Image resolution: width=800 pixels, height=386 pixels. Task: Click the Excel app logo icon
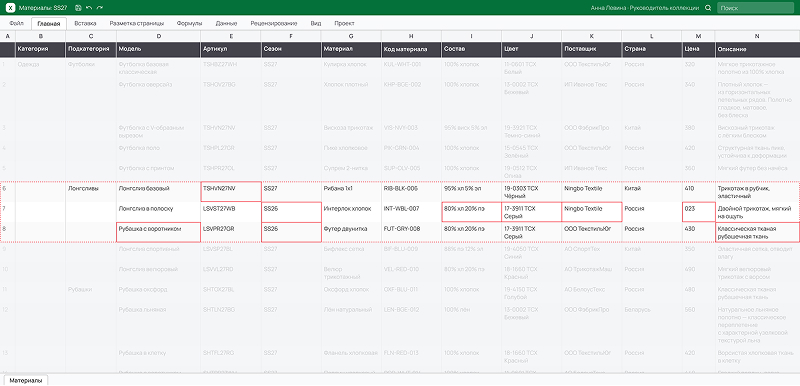(11, 8)
